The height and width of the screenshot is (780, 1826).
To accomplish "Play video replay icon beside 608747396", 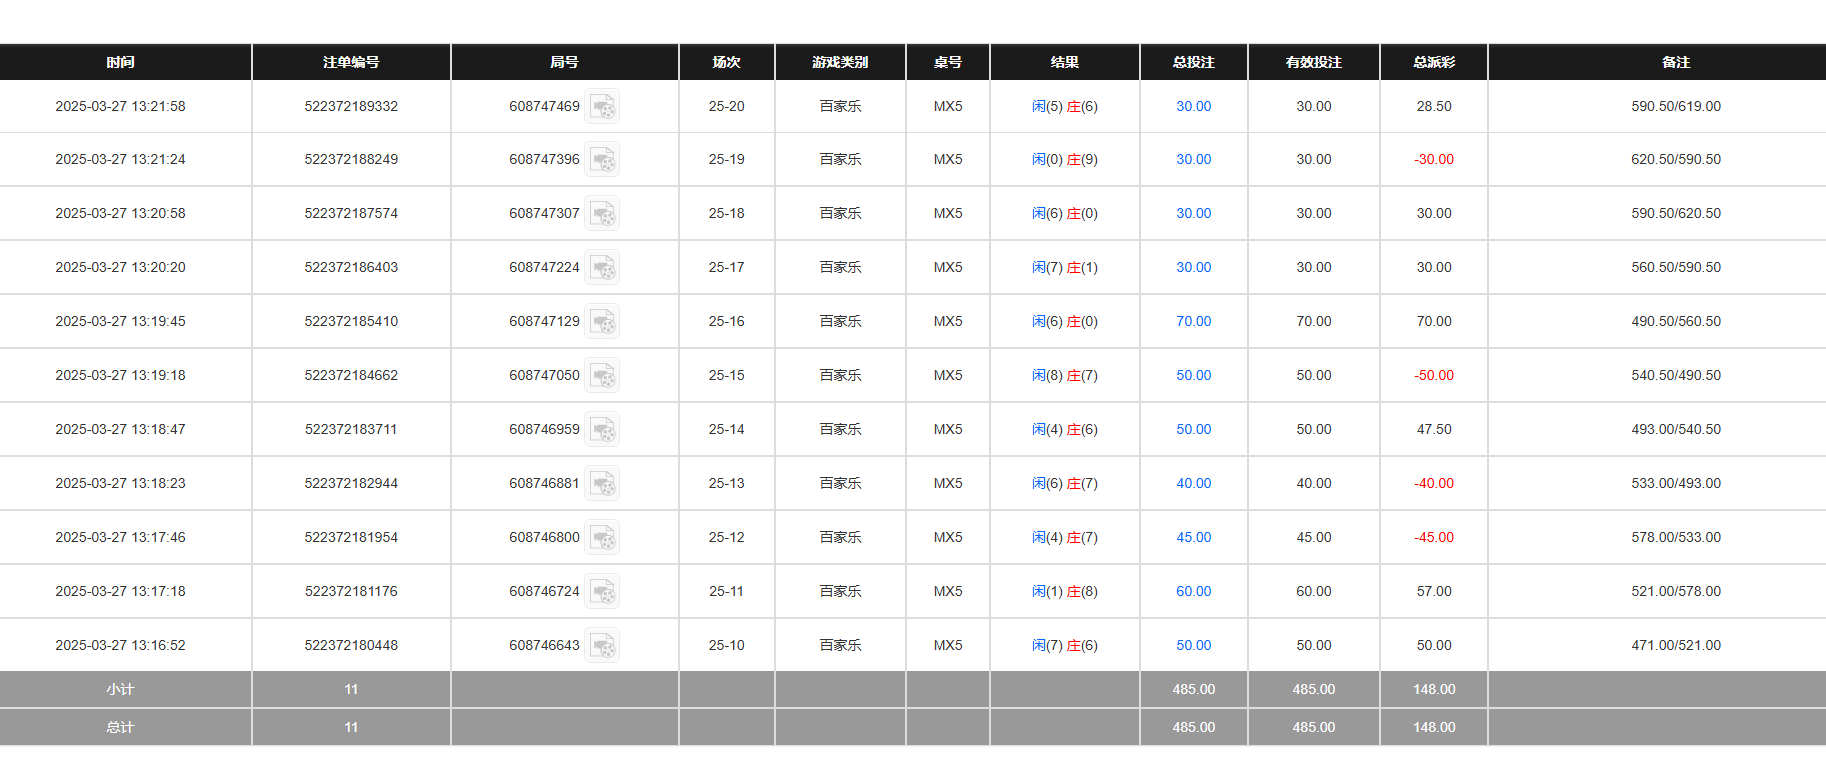I will pyautogui.click(x=602, y=160).
